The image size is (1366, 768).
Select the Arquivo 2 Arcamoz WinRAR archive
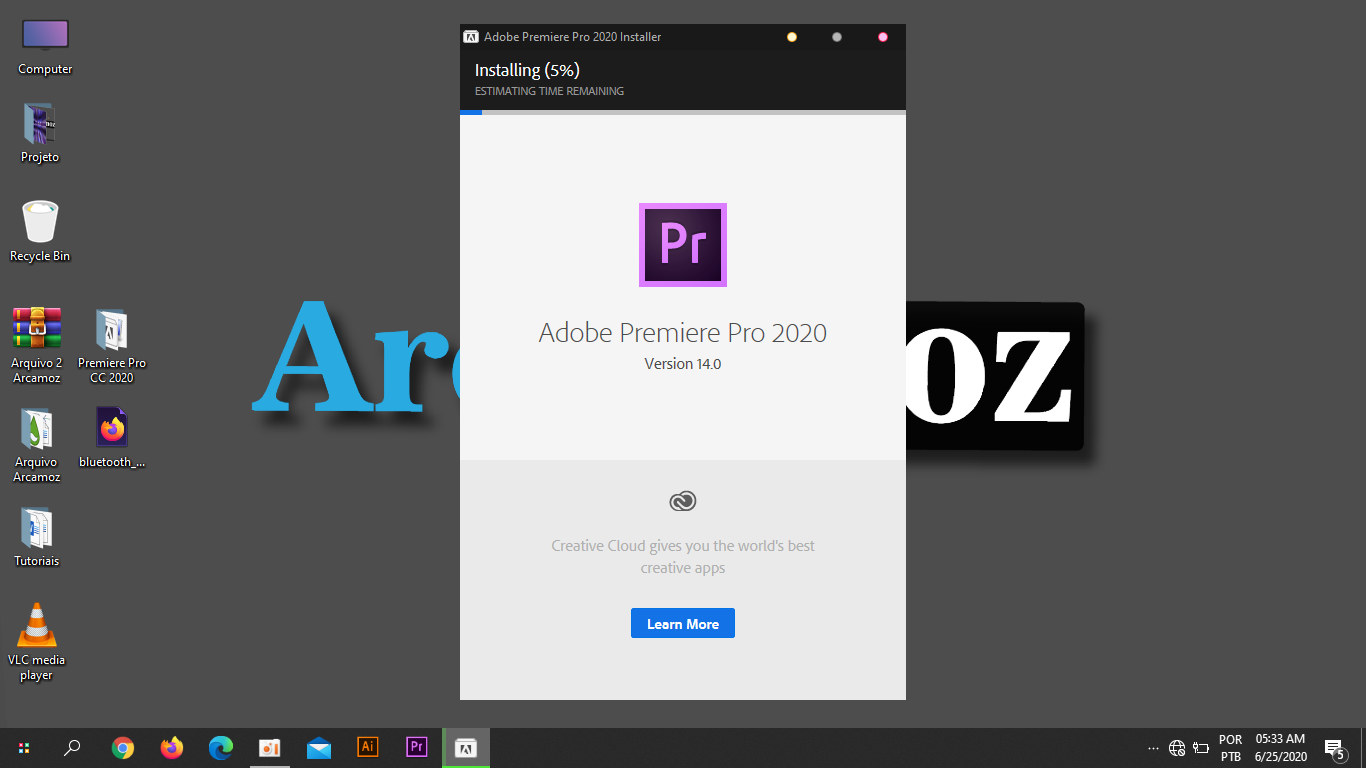pyautogui.click(x=37, y=345)
